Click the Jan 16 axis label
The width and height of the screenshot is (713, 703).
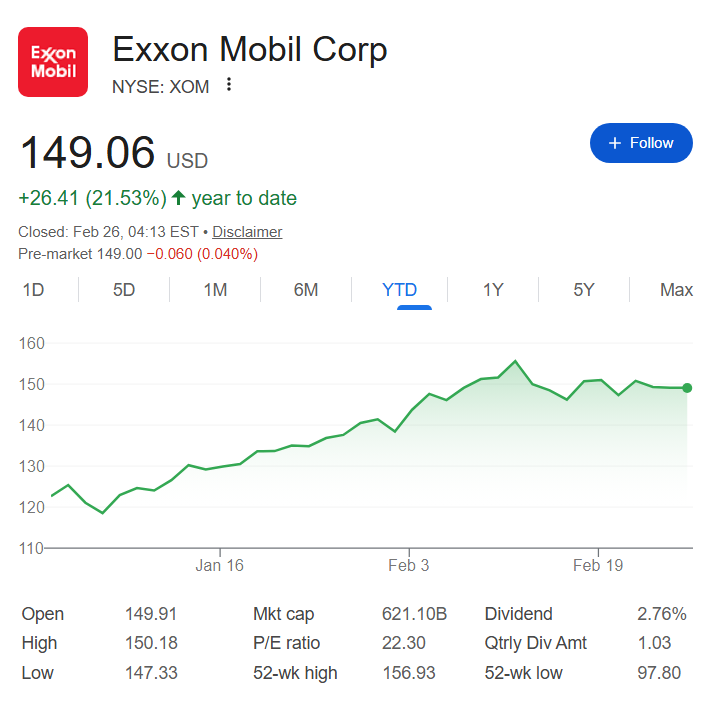tap(220, 566)
